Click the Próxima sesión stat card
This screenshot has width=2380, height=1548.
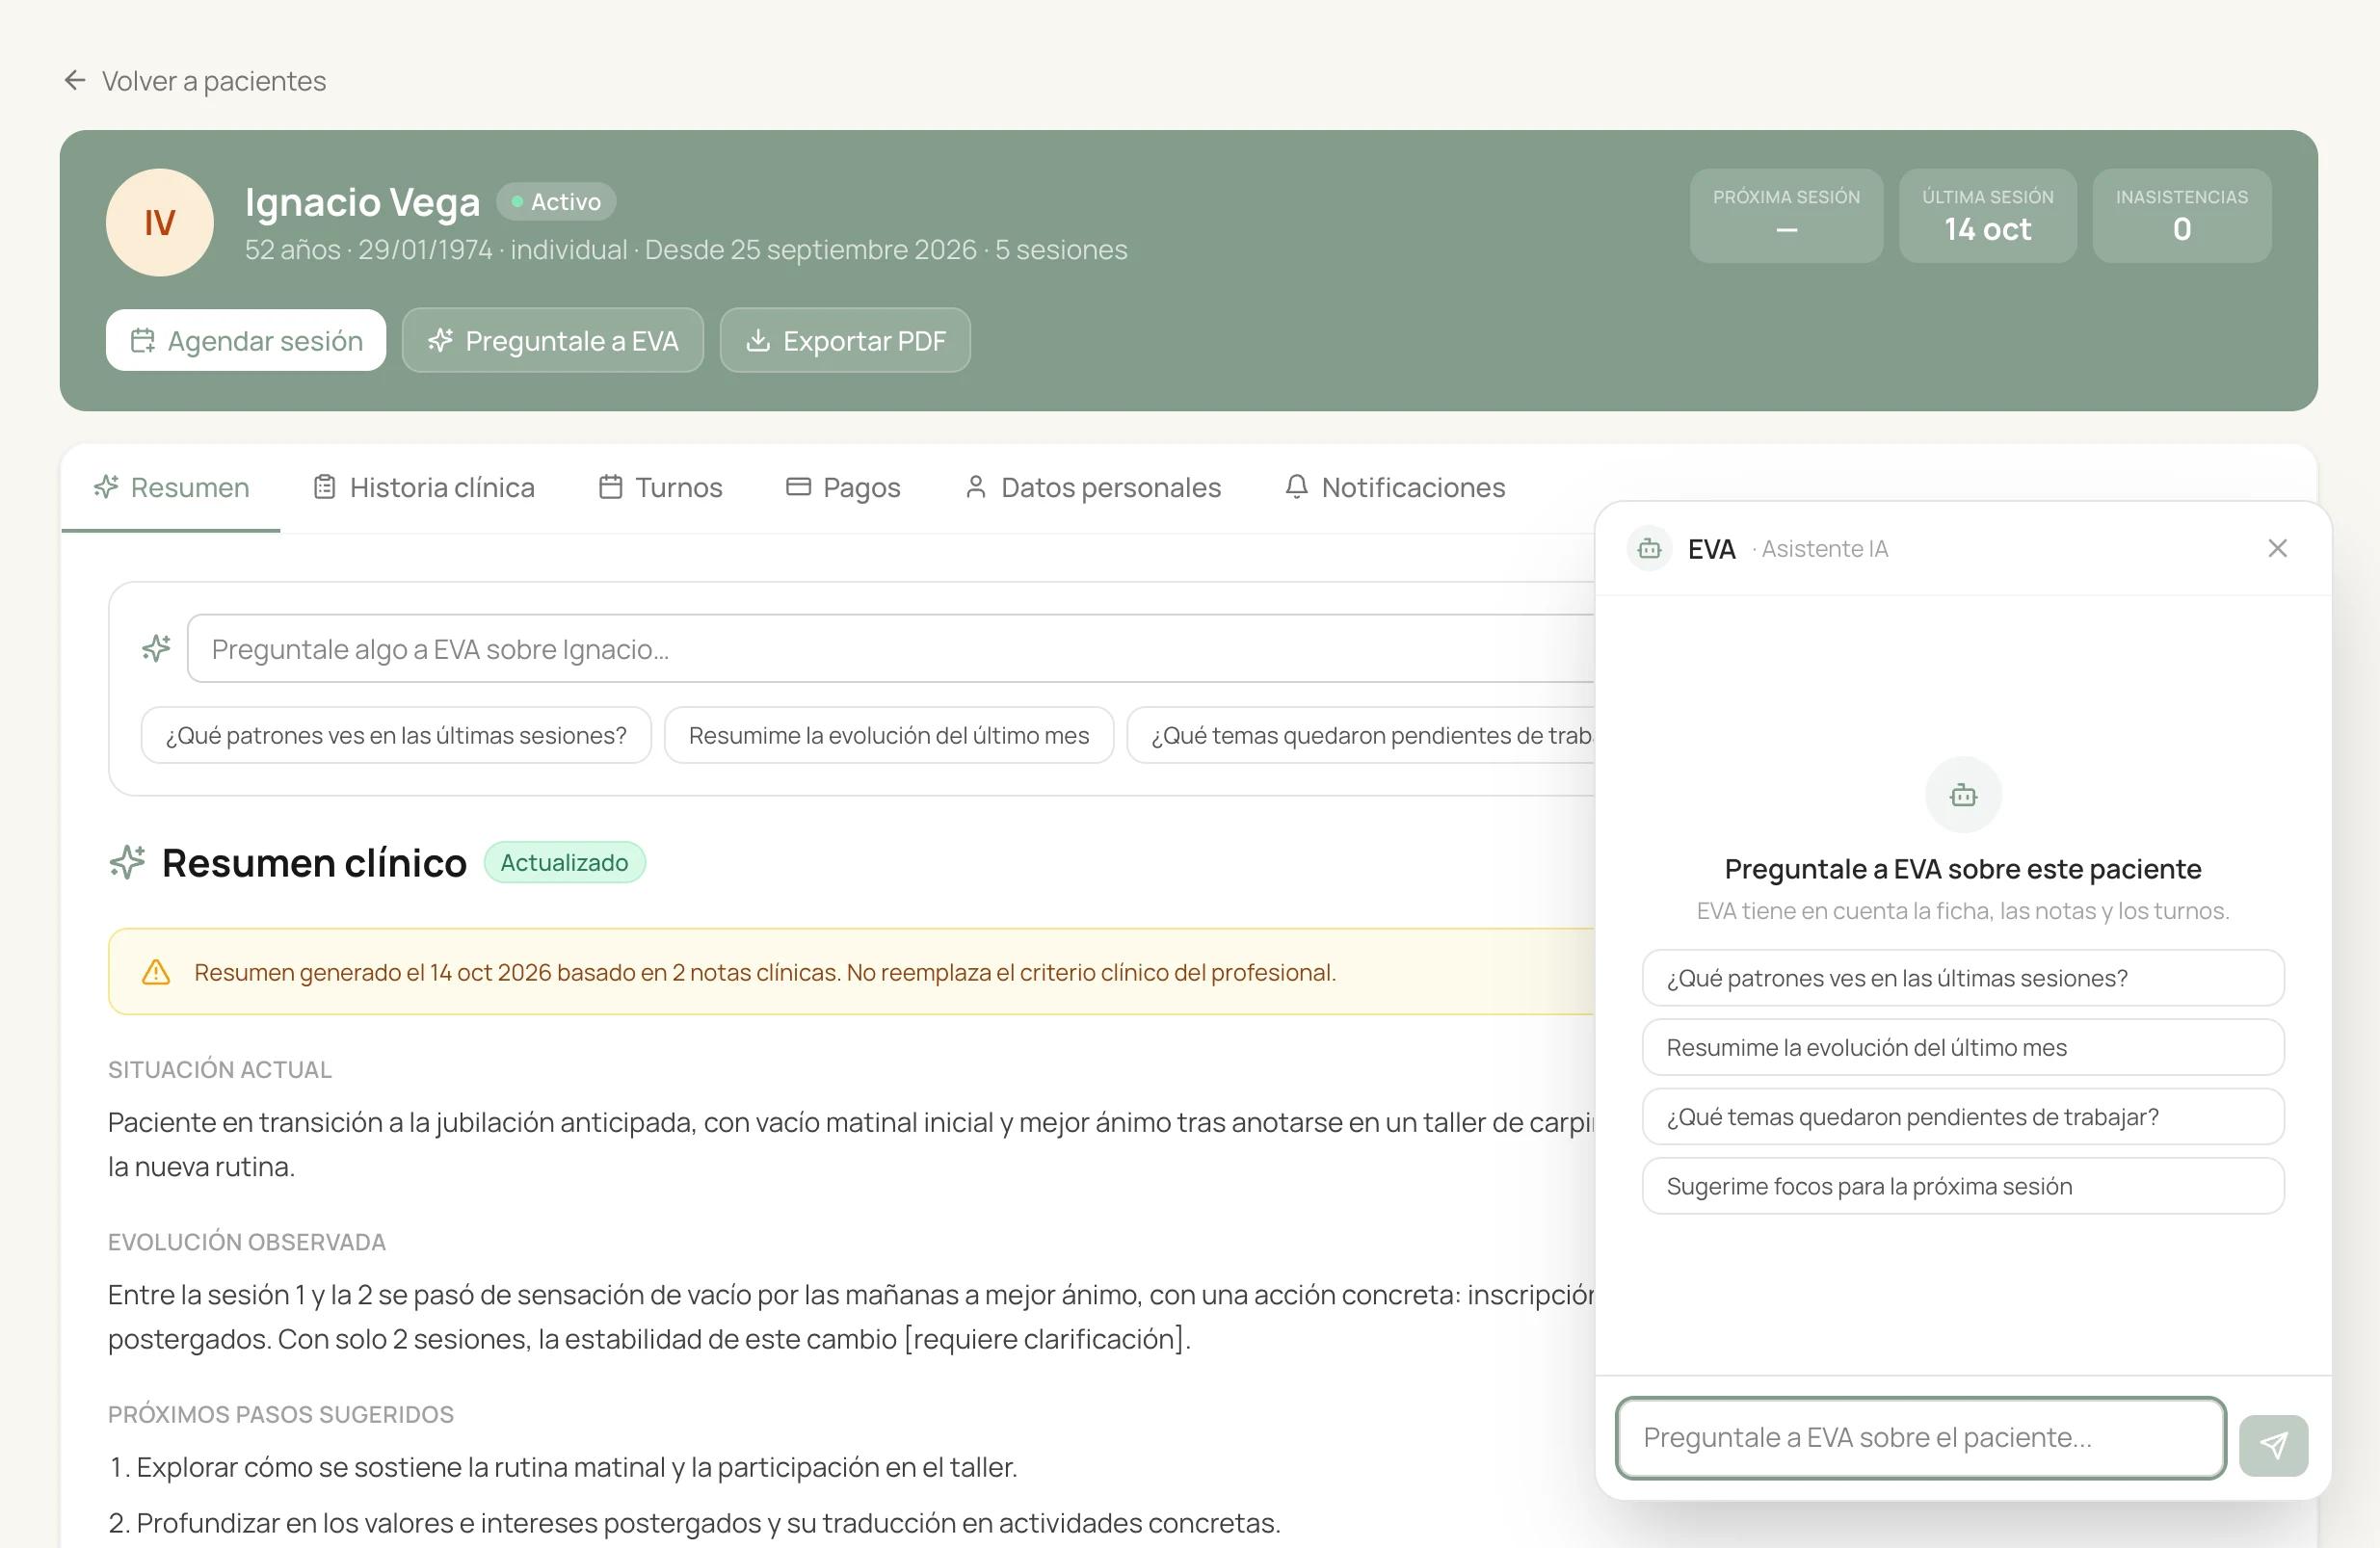click(1786, 216)
